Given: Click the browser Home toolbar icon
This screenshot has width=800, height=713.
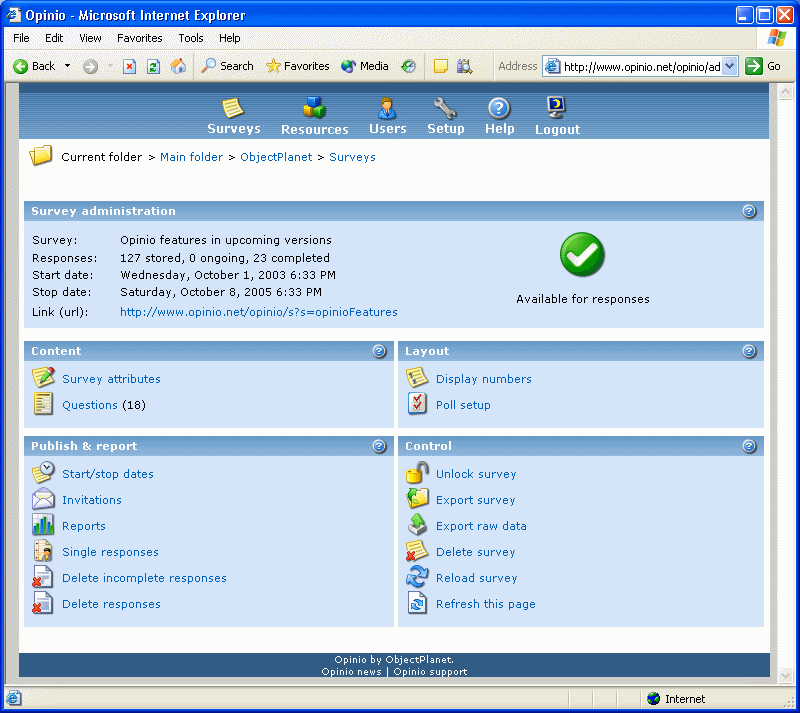Looking at the screenshot, I should point(178,66).
